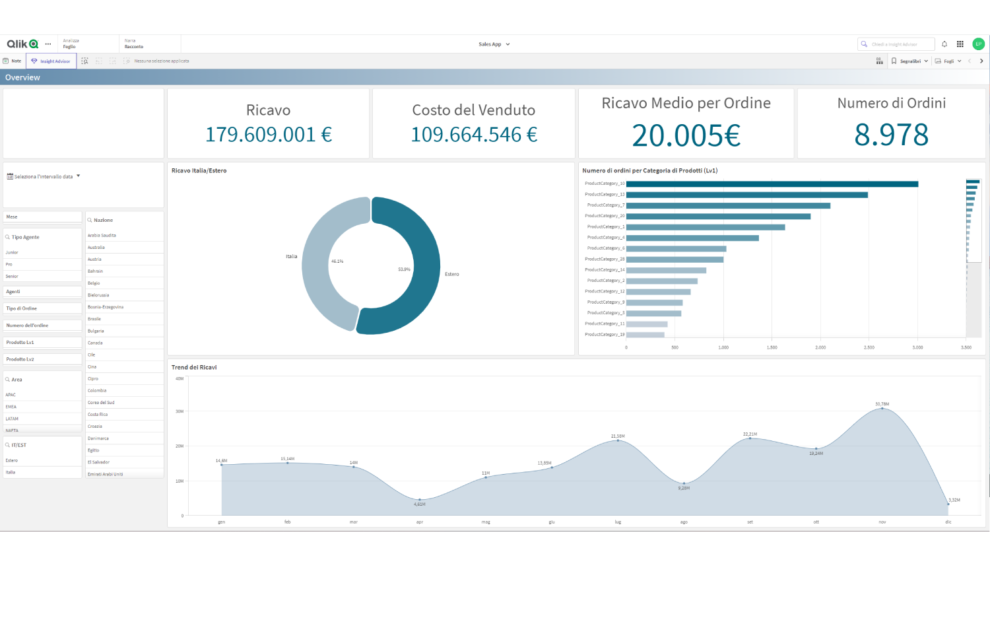Click the selections tool icon next to Insight Advisor
This screenshot has height=618, width=990.
(85, 60)
